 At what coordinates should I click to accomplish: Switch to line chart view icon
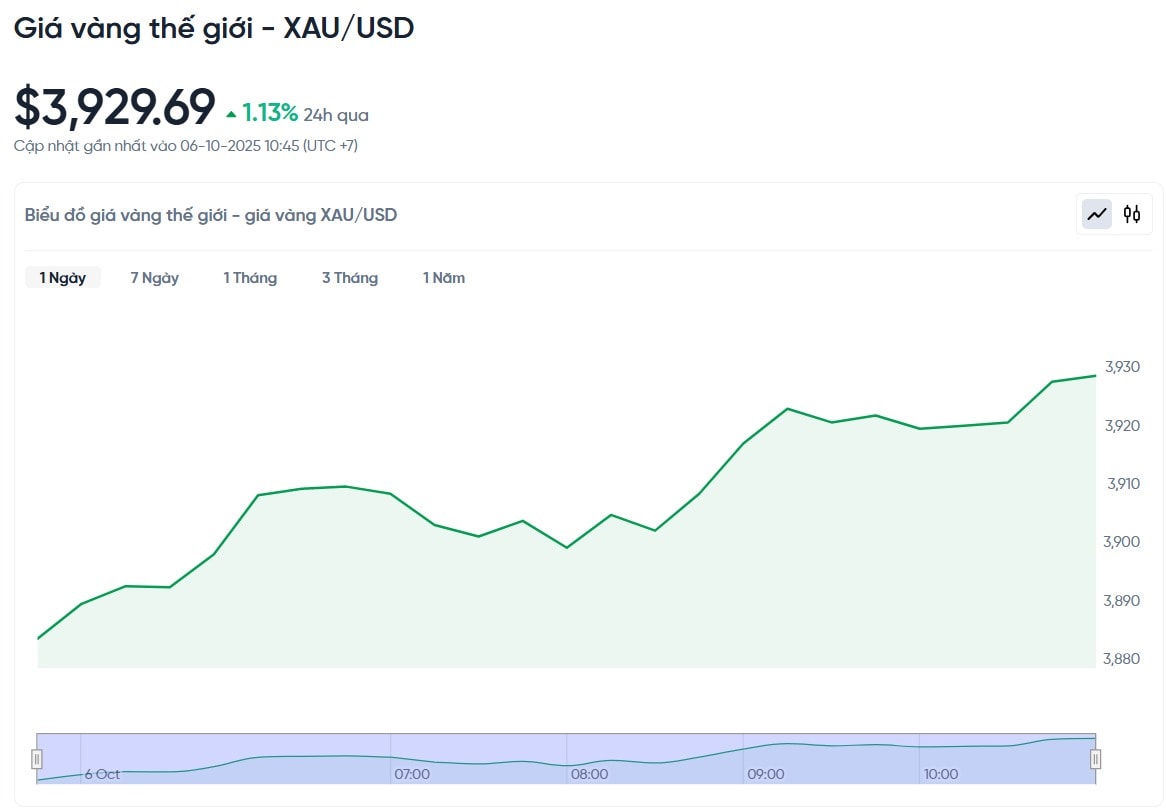click(1097, 214)
